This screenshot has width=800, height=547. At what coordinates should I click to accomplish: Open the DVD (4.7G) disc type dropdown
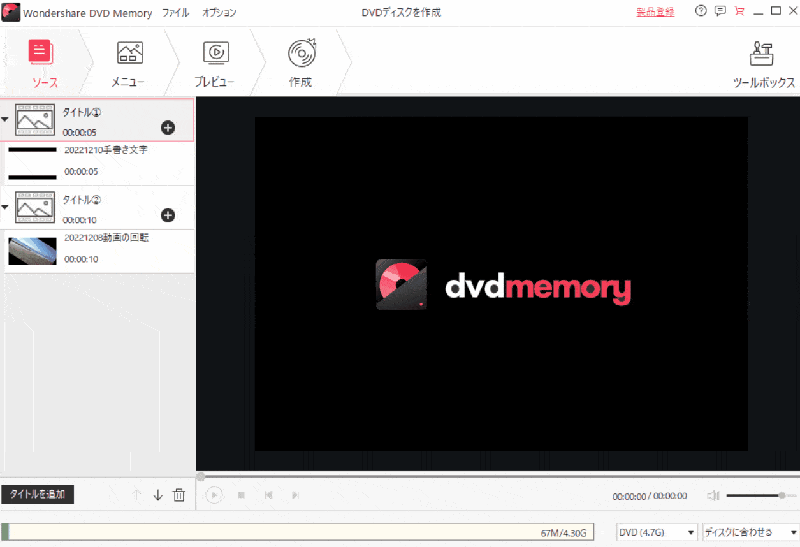(656, 532)
